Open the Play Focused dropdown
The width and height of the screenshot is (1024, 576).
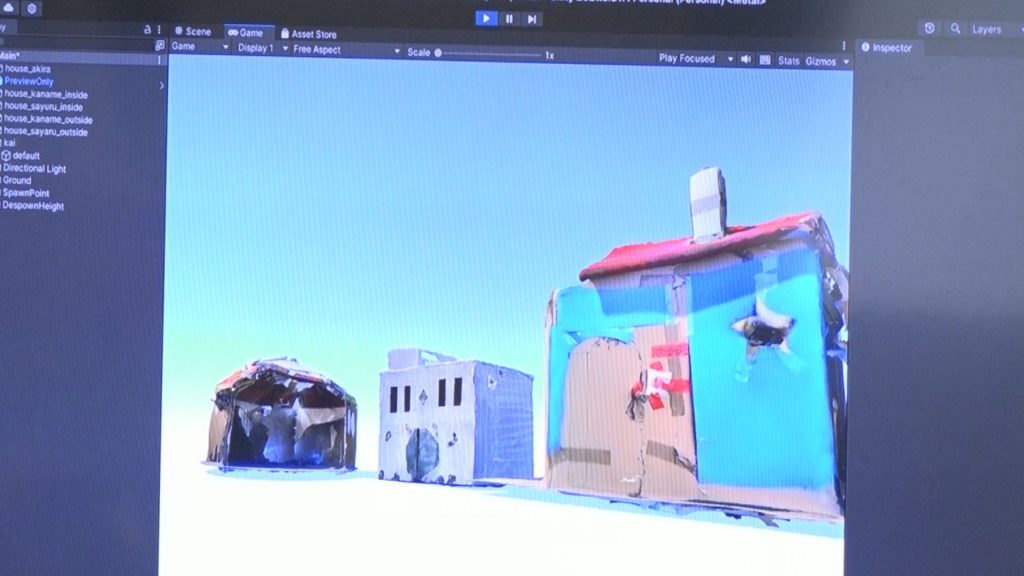click(696, 59)
